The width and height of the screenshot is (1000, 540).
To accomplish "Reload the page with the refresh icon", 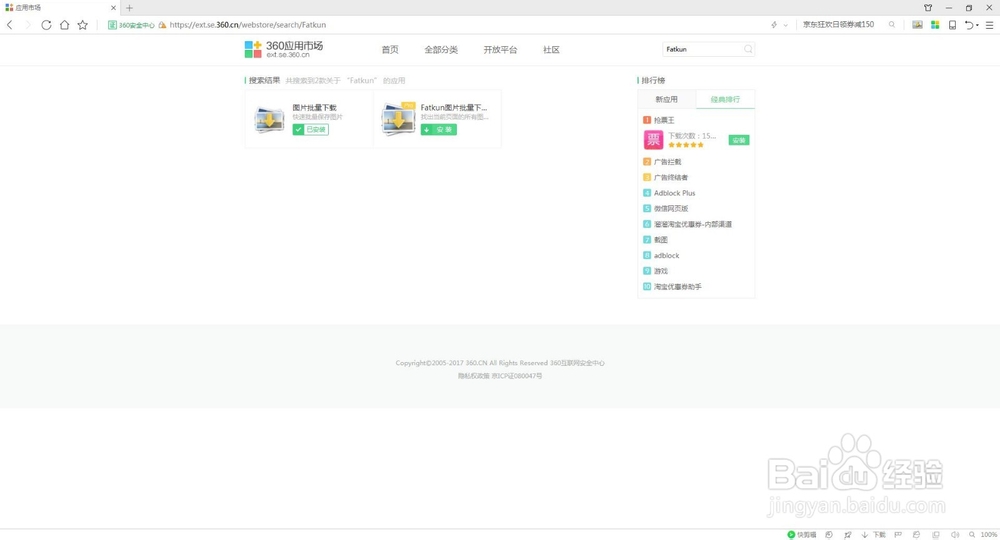I will coord(46,25).
